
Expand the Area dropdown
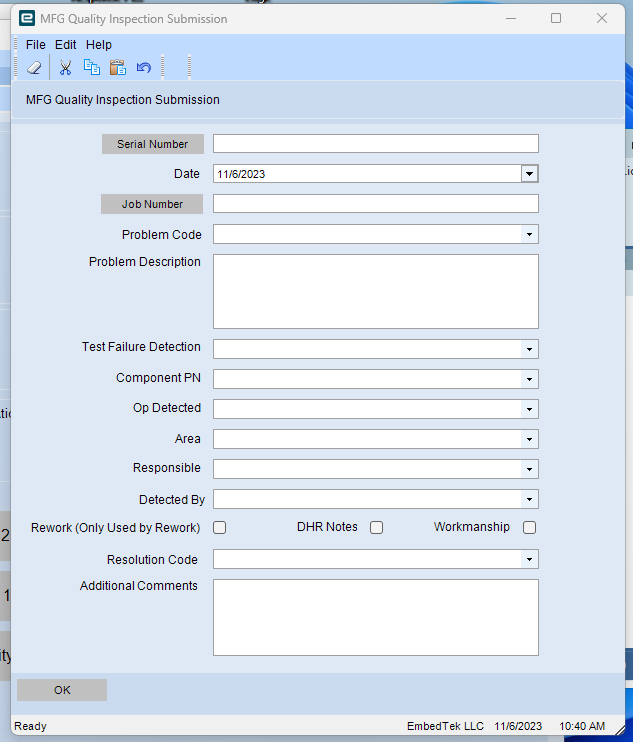pyautogui.click(x=529, y=439)
